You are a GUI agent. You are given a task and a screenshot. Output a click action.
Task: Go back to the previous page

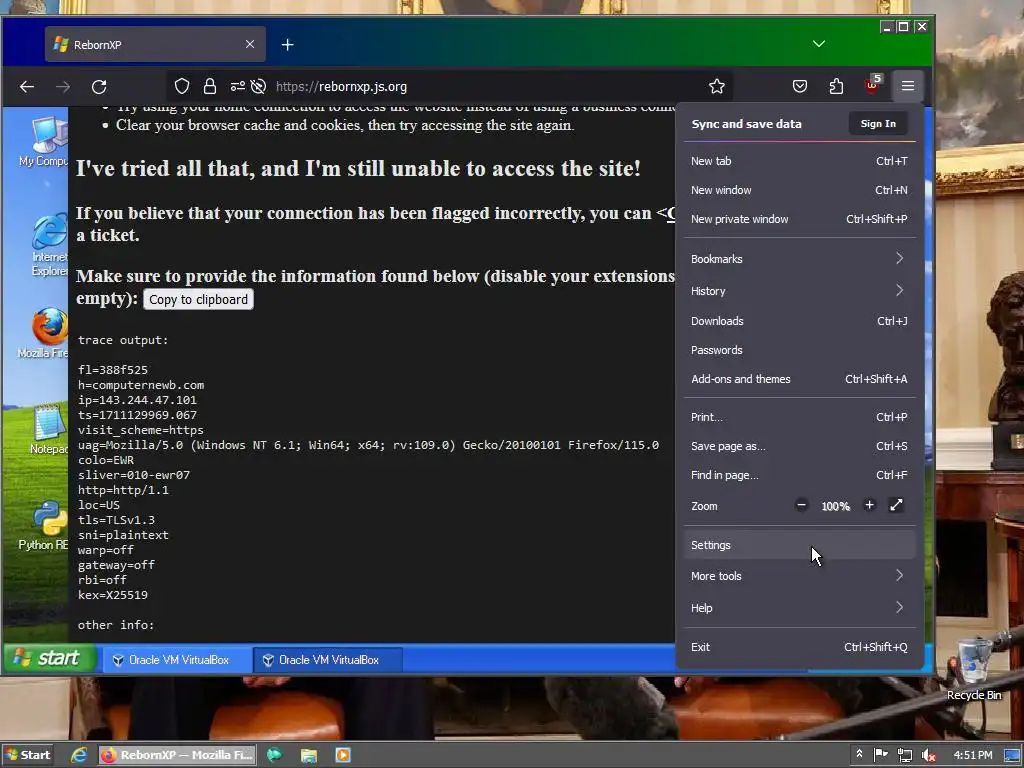27,86
